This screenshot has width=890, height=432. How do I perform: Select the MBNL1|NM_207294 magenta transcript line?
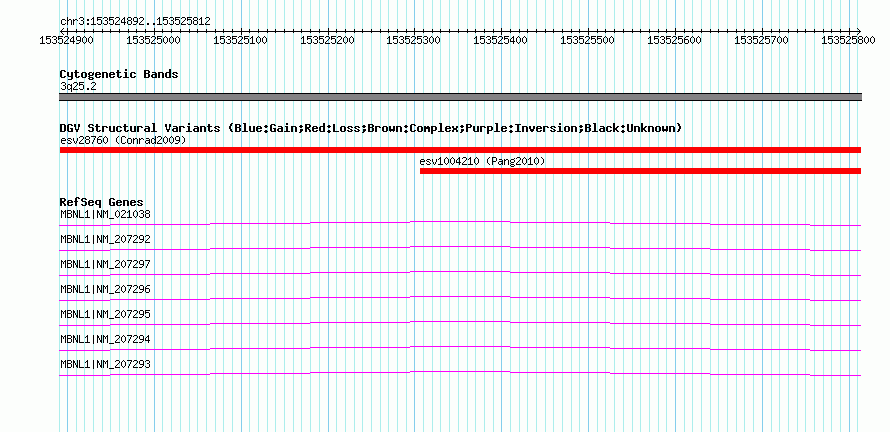[460, 348]
